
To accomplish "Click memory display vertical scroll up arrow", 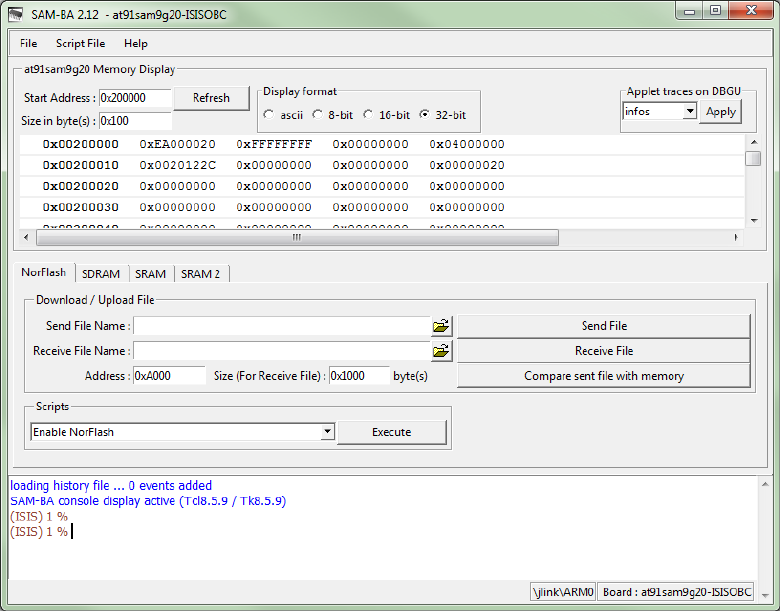I will click(x=754, y=142).
